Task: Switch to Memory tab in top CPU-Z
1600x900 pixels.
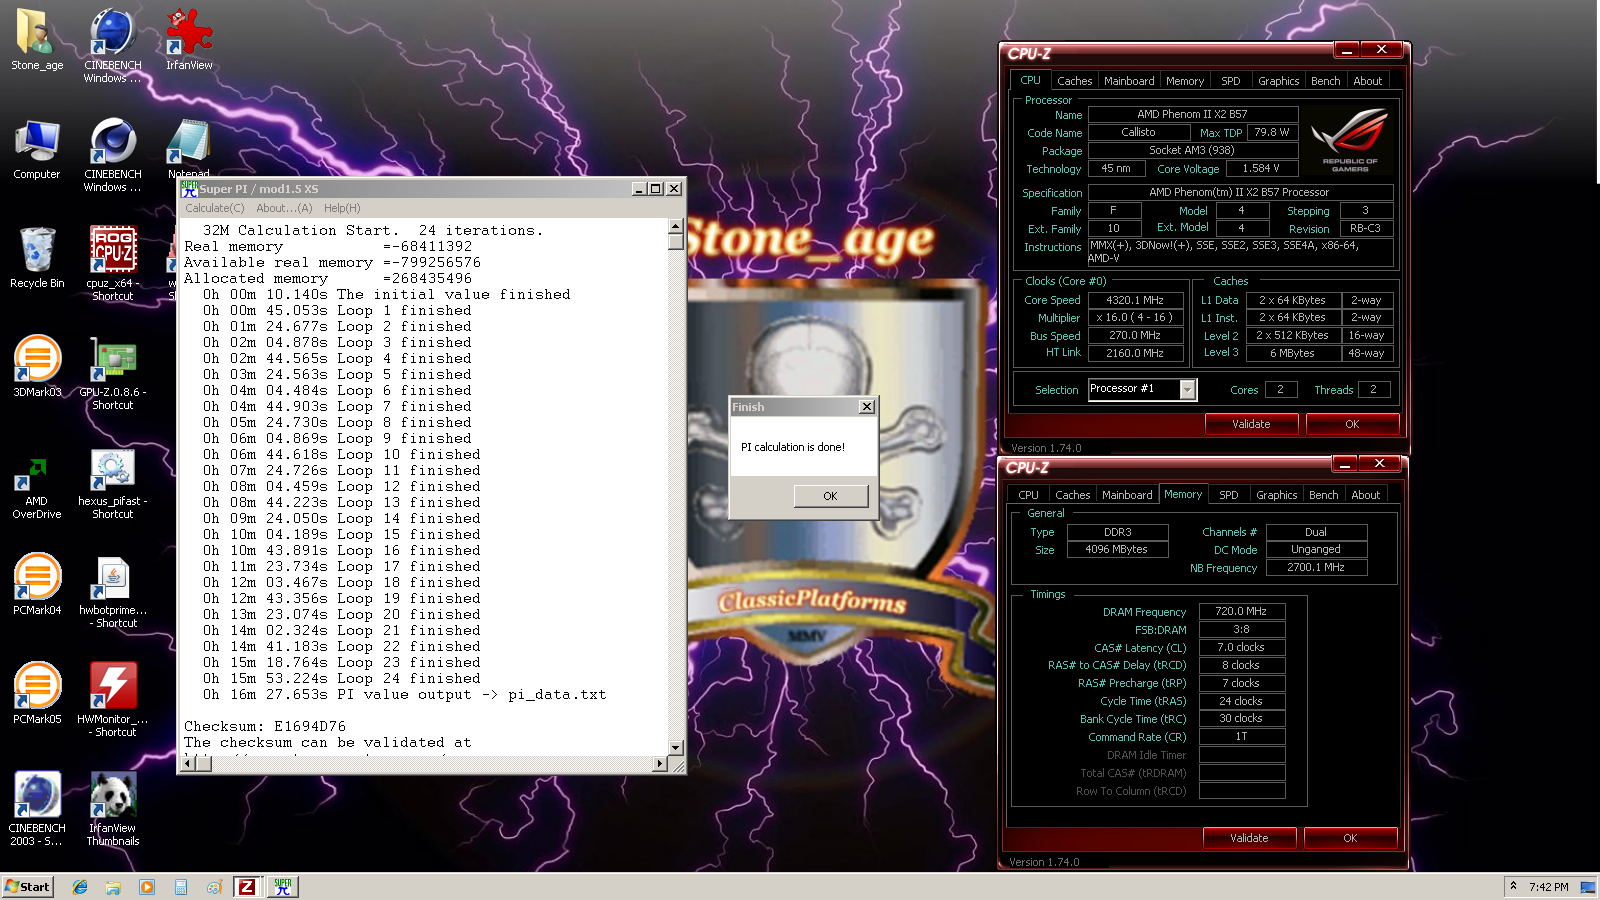Action: point(1185,81)
